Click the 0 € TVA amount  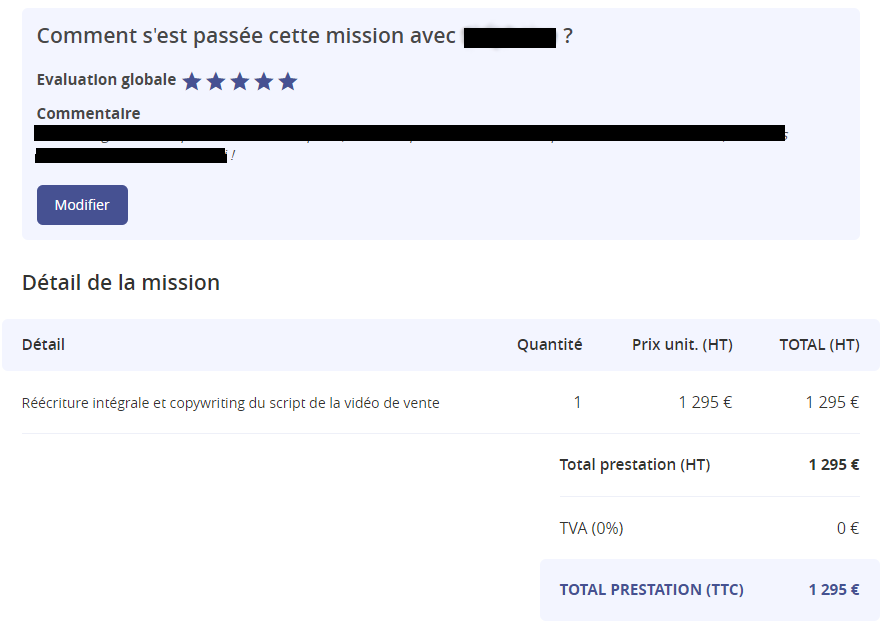click(x=848, y=528)
